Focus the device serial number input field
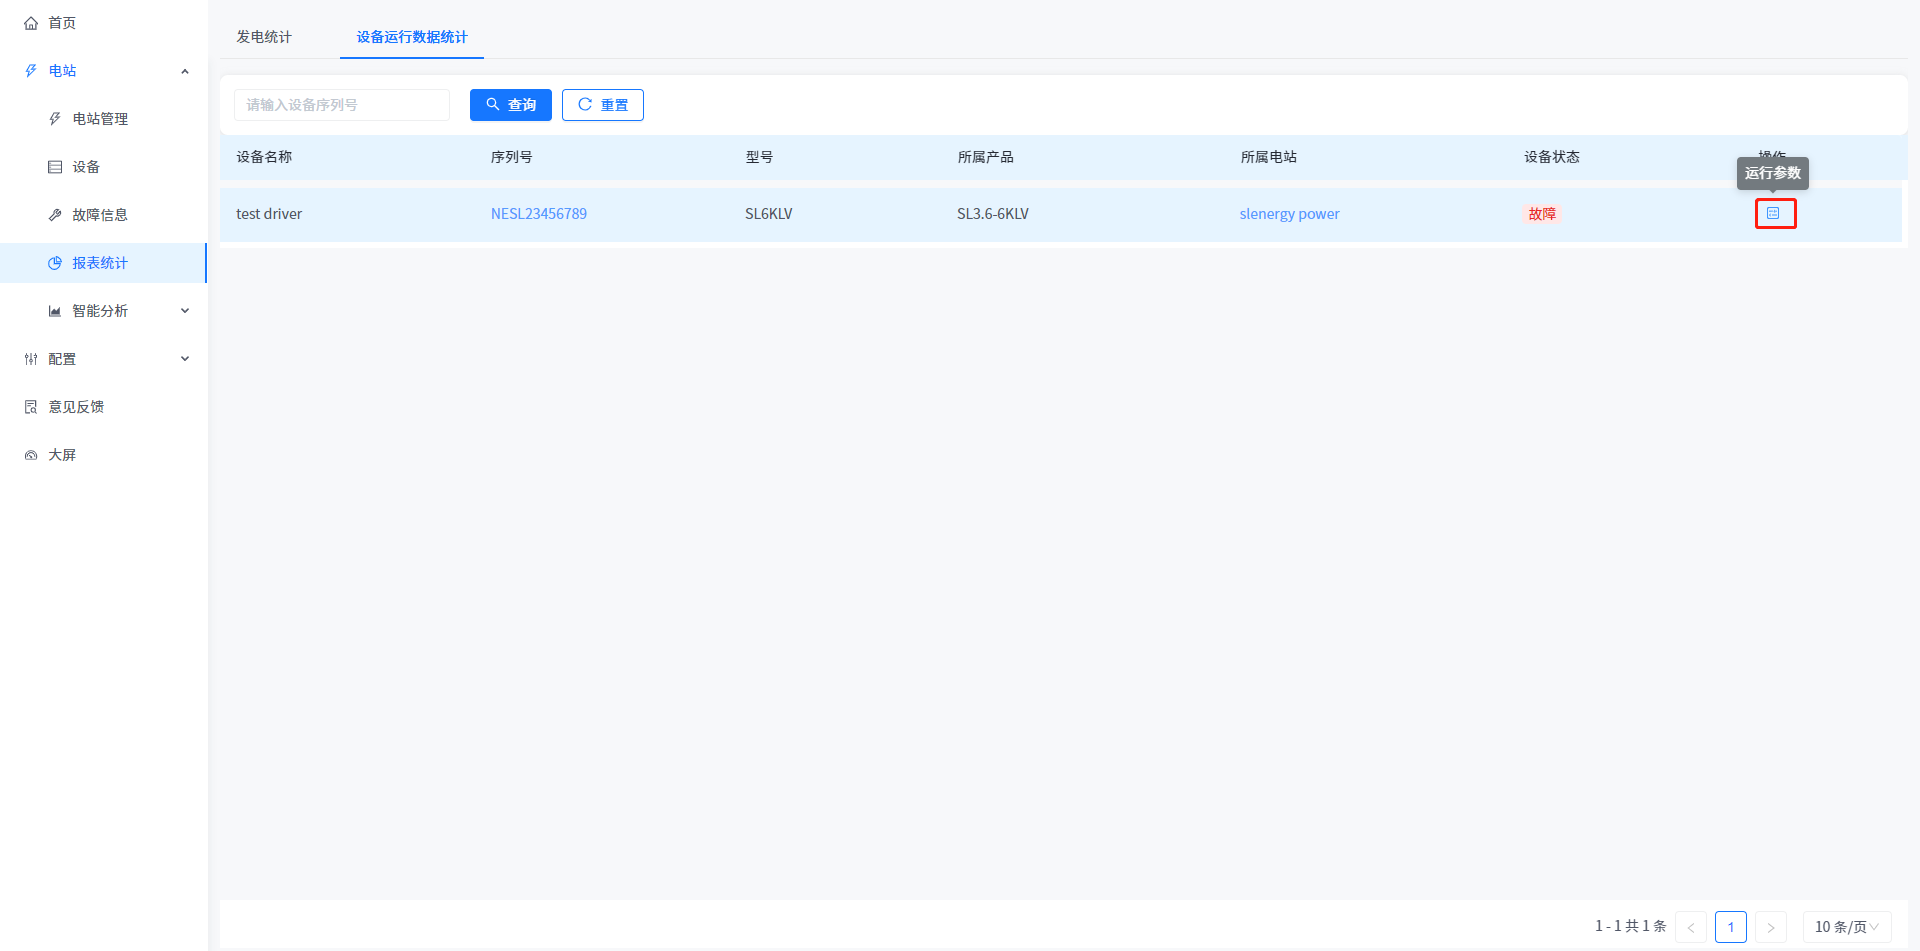 [x=341, y=105]
